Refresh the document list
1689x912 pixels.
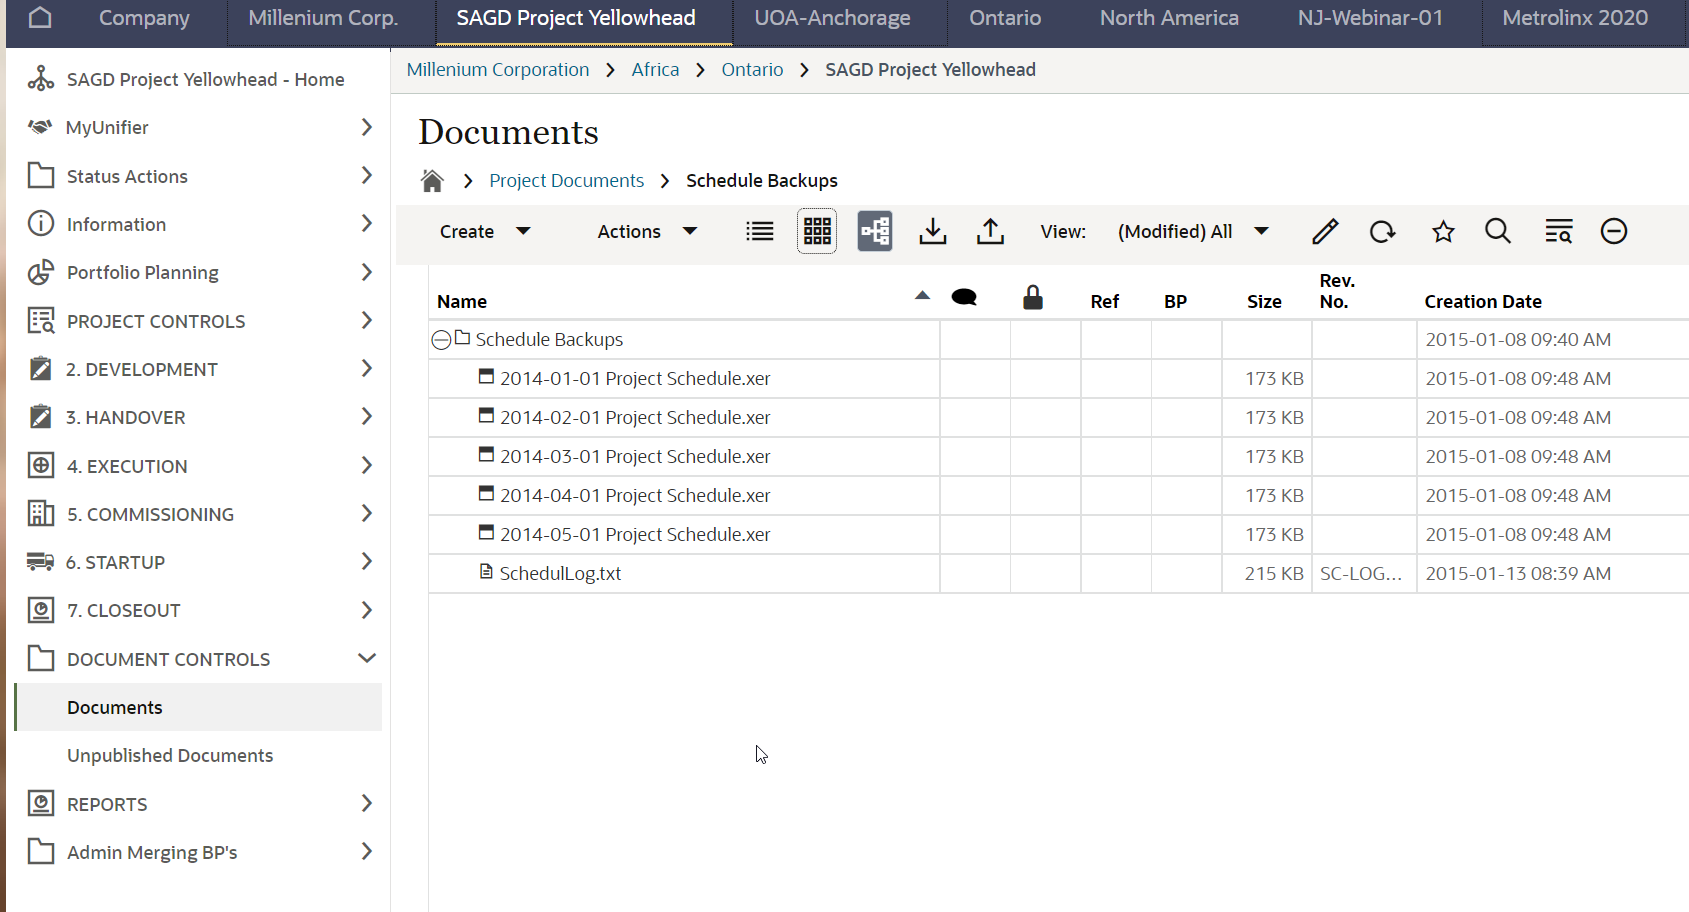1383,231
